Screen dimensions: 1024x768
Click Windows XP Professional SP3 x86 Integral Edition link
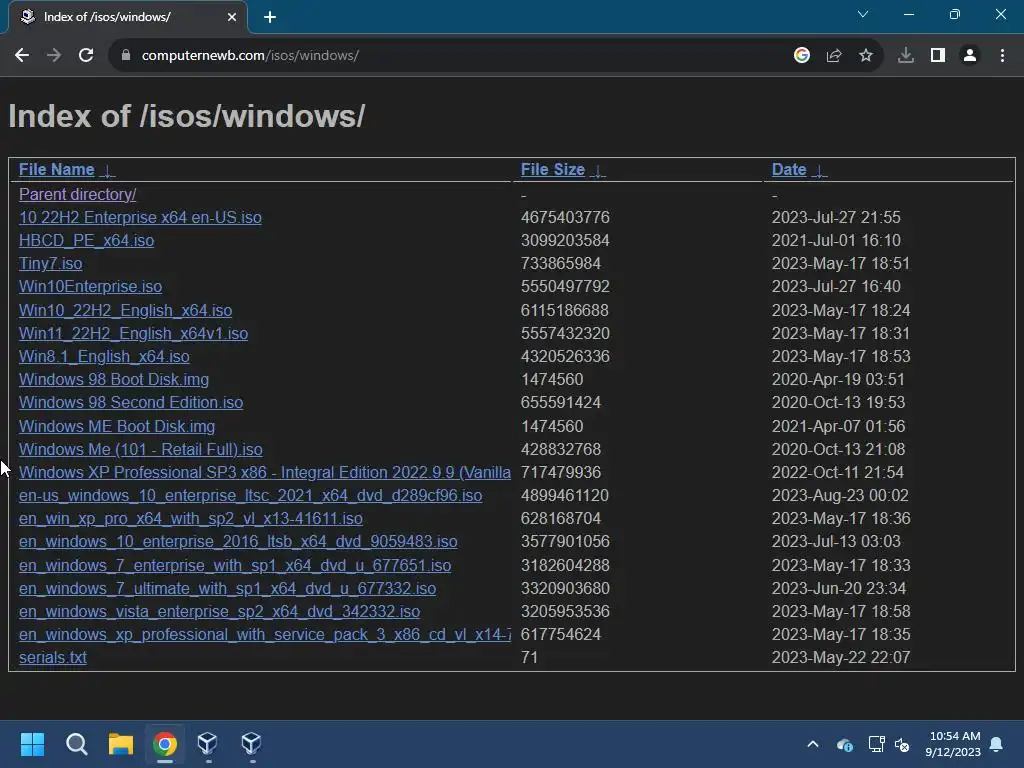click(x=265, y=472)
